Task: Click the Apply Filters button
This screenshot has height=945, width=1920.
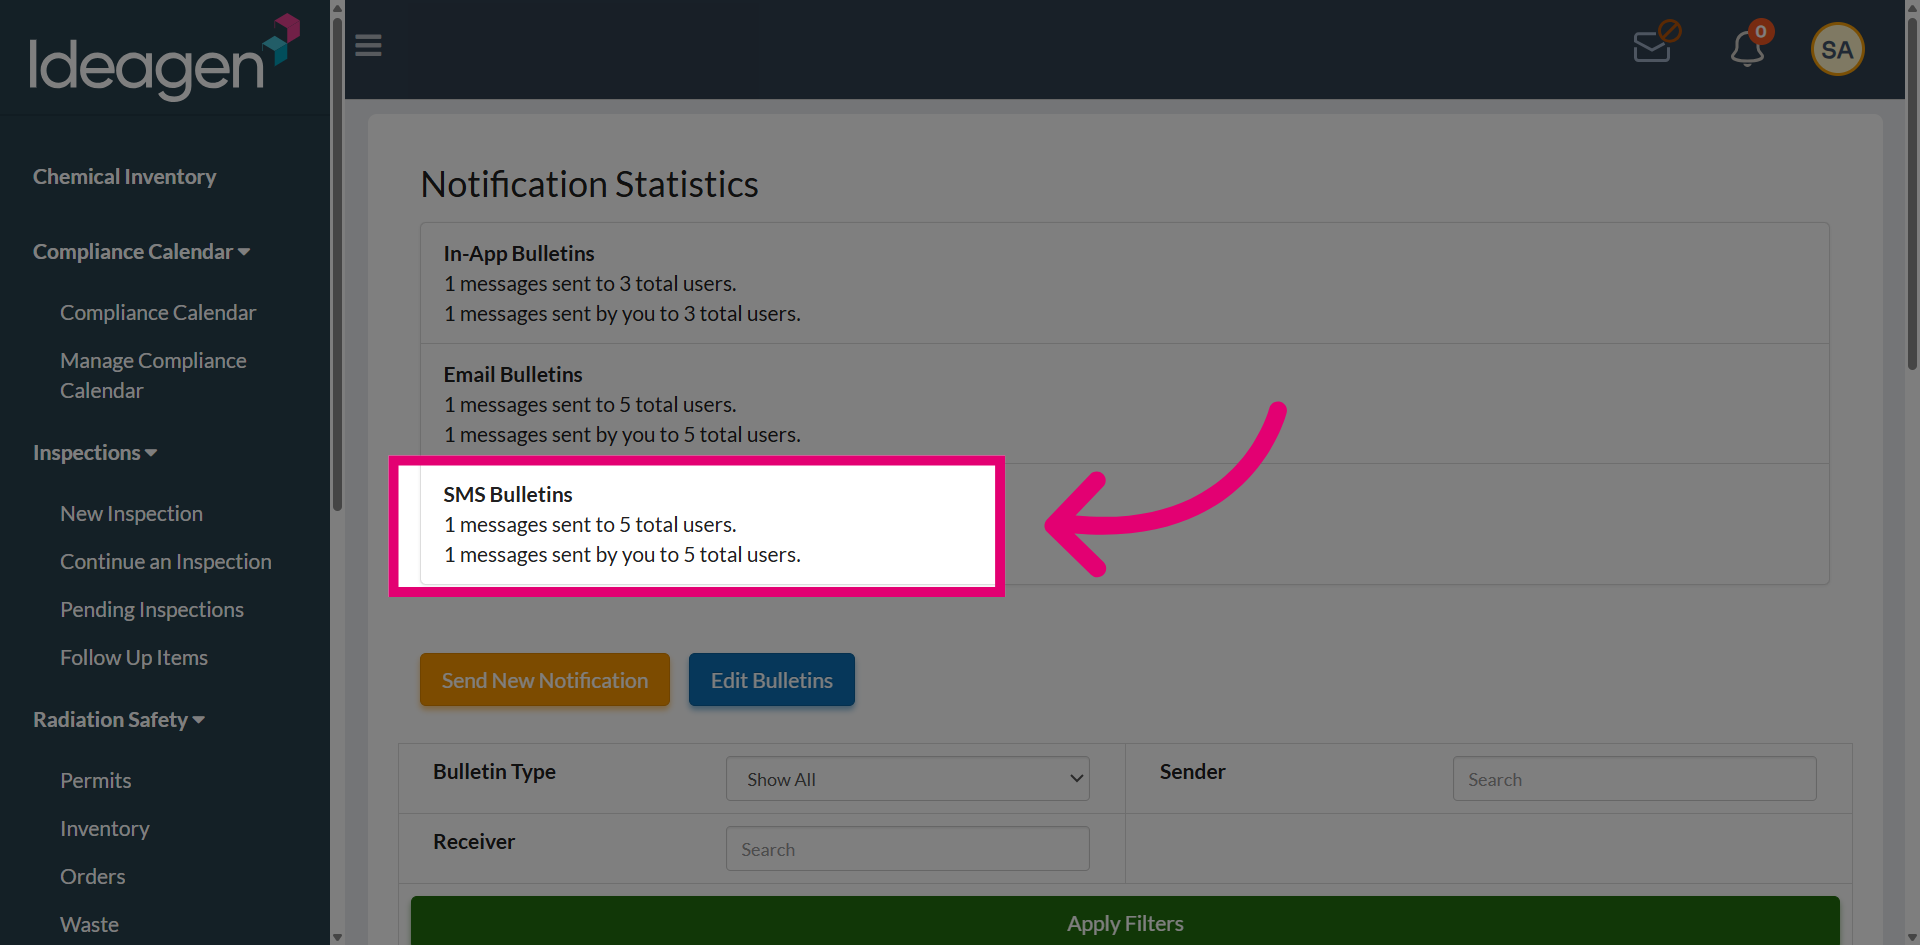Action: [x=1125, y=923]
